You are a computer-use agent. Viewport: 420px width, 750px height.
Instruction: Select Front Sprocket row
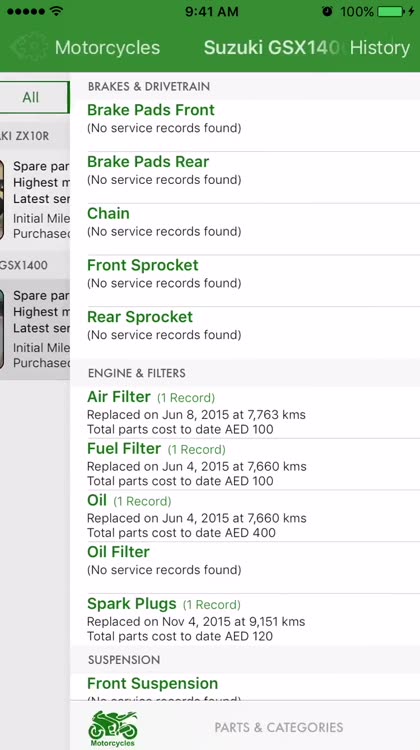(x=245, y=280)
